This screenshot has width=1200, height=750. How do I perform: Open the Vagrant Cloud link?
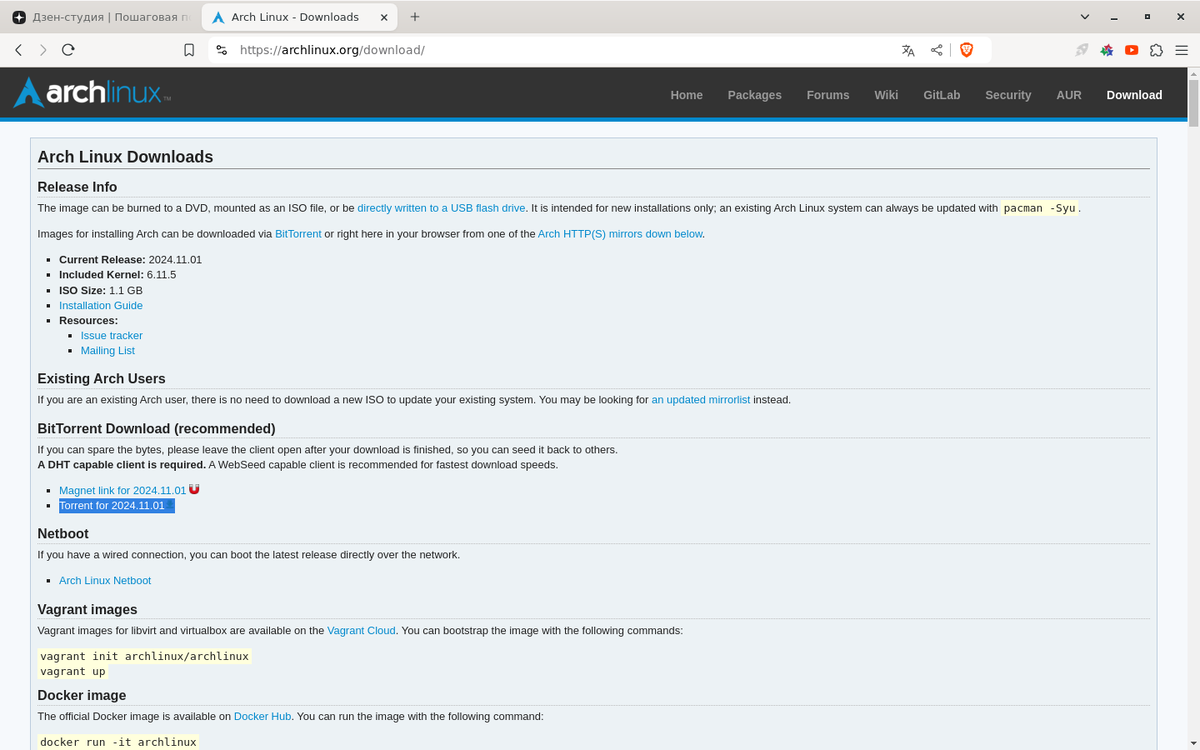click(x=361, y=631)
